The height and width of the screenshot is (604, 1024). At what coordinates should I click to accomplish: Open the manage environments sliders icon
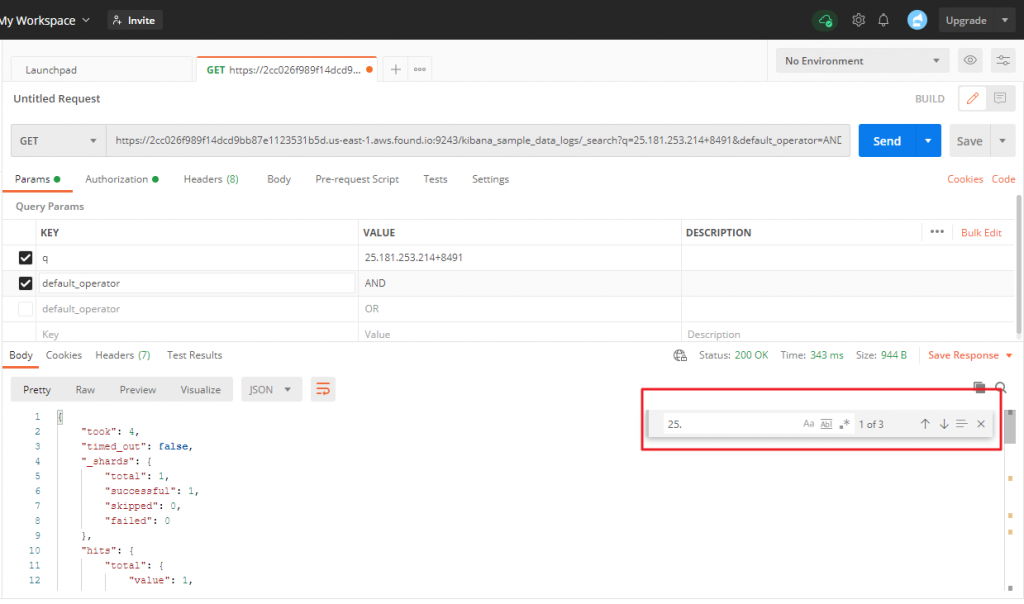click(x=1003, y=61)
